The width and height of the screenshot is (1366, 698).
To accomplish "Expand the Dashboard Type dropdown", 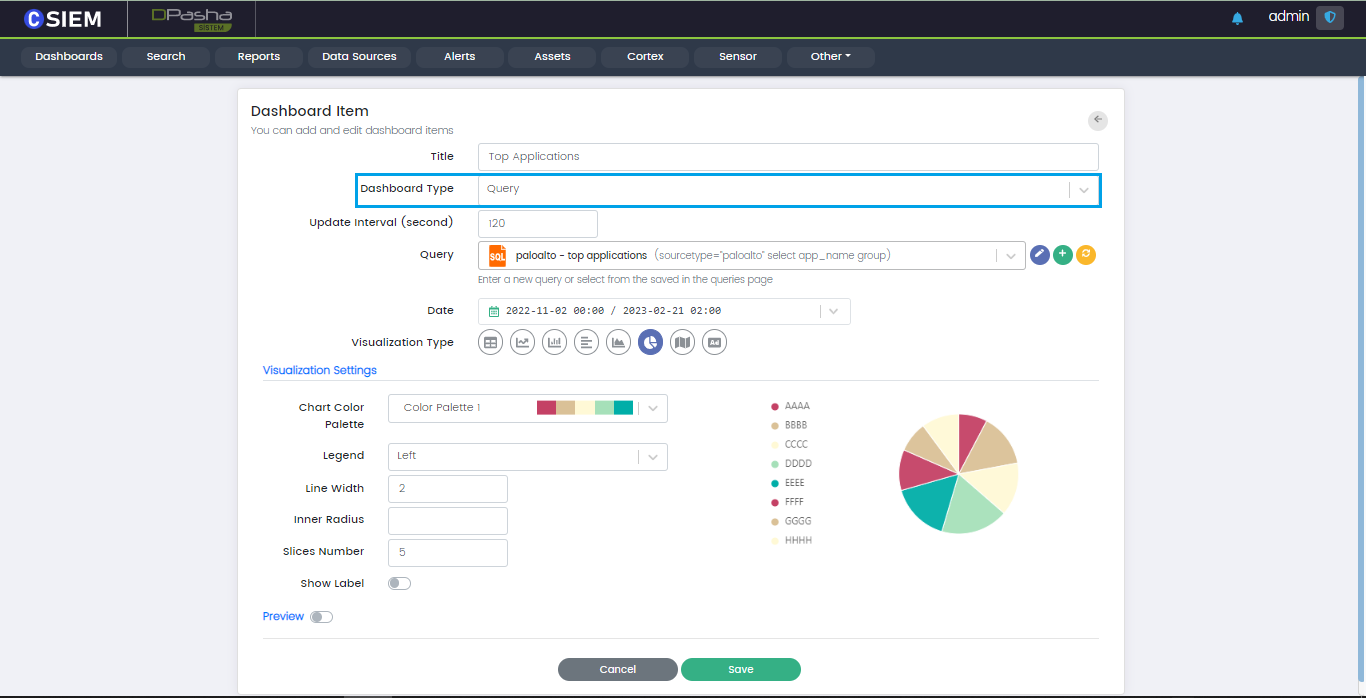I will point(1084,190).
